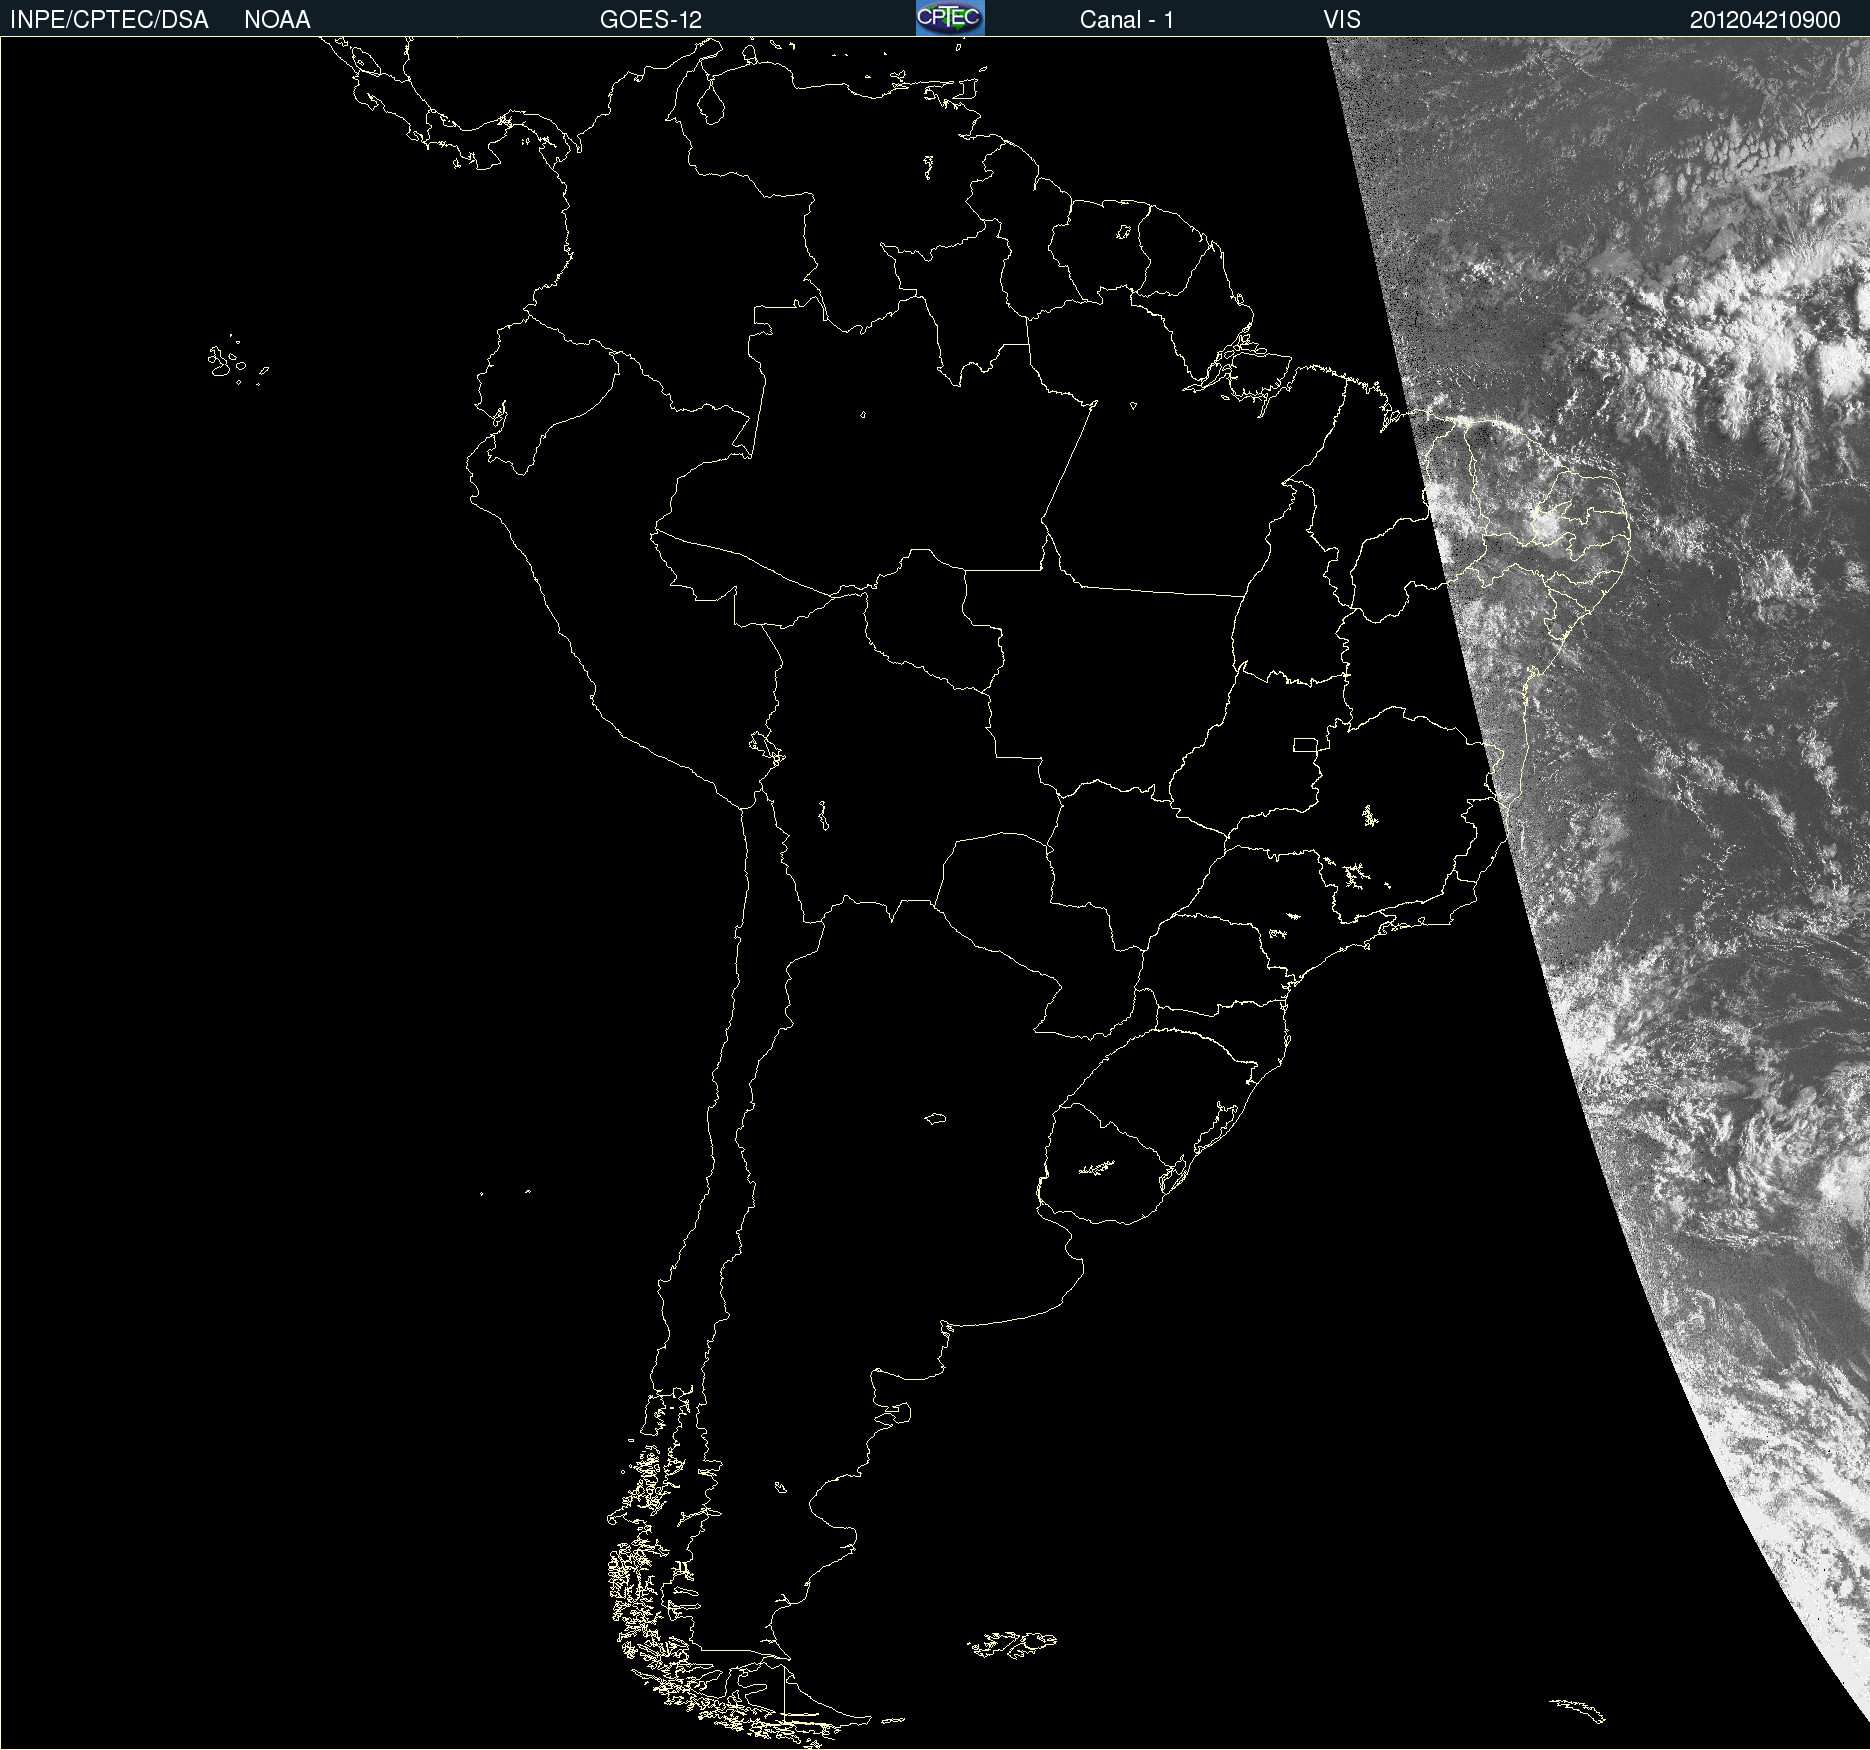Click the Canal - 1 label
Screen dimensions: 1870x1750
pyautogui.click(x=1127, y=20)
